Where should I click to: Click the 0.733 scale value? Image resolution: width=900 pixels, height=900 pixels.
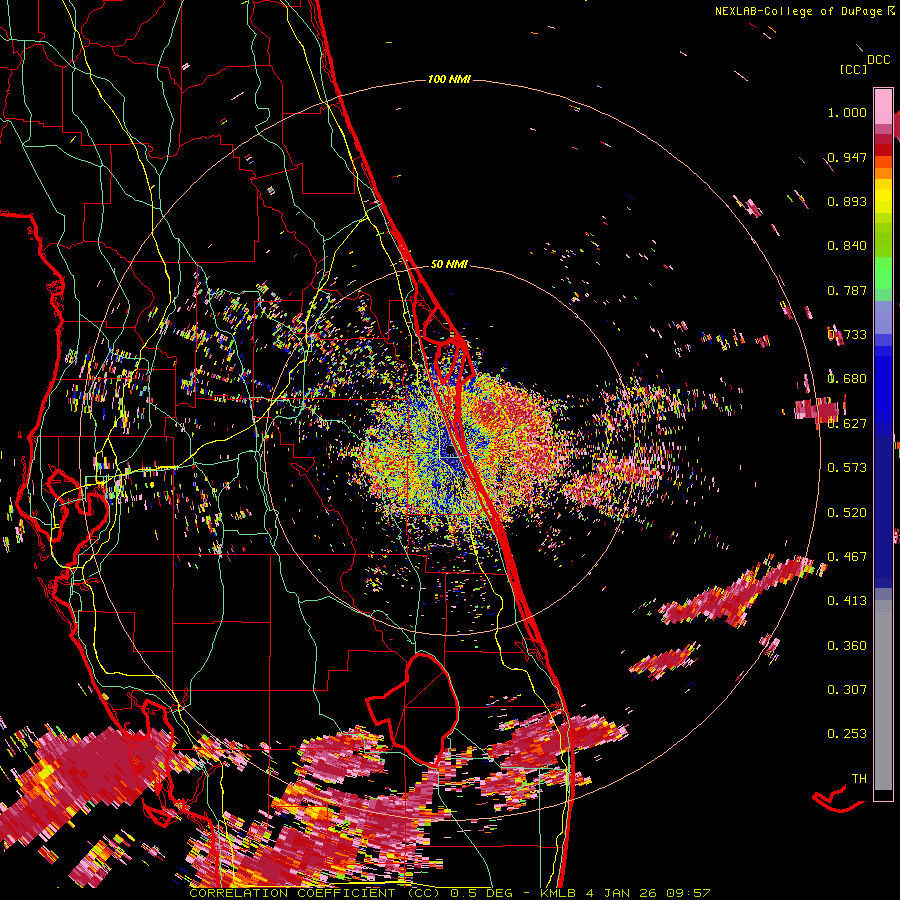[847, 335]
